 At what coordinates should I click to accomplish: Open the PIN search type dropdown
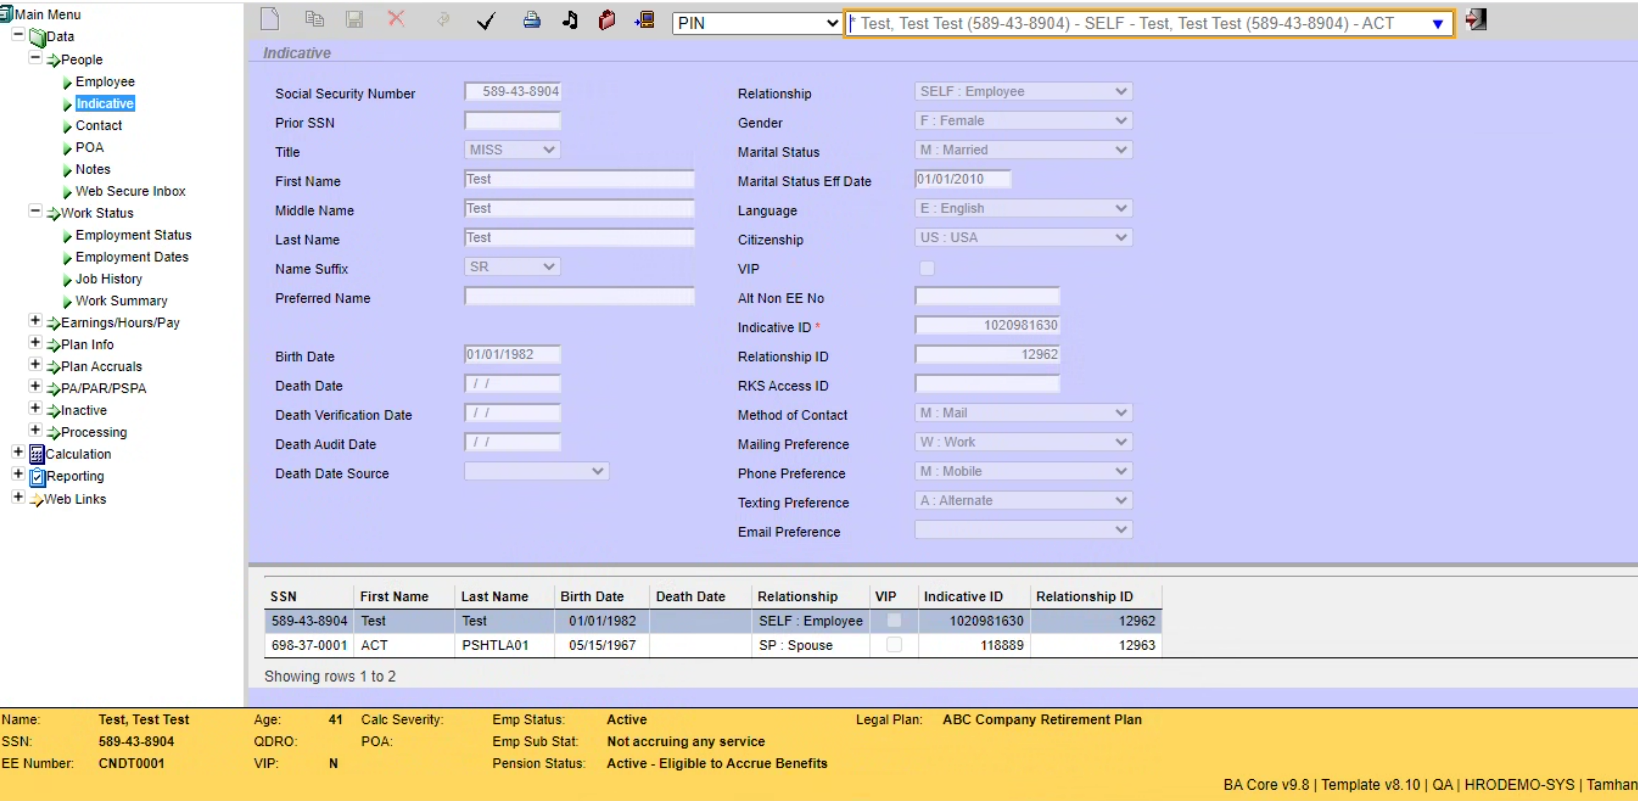(757, 23)
